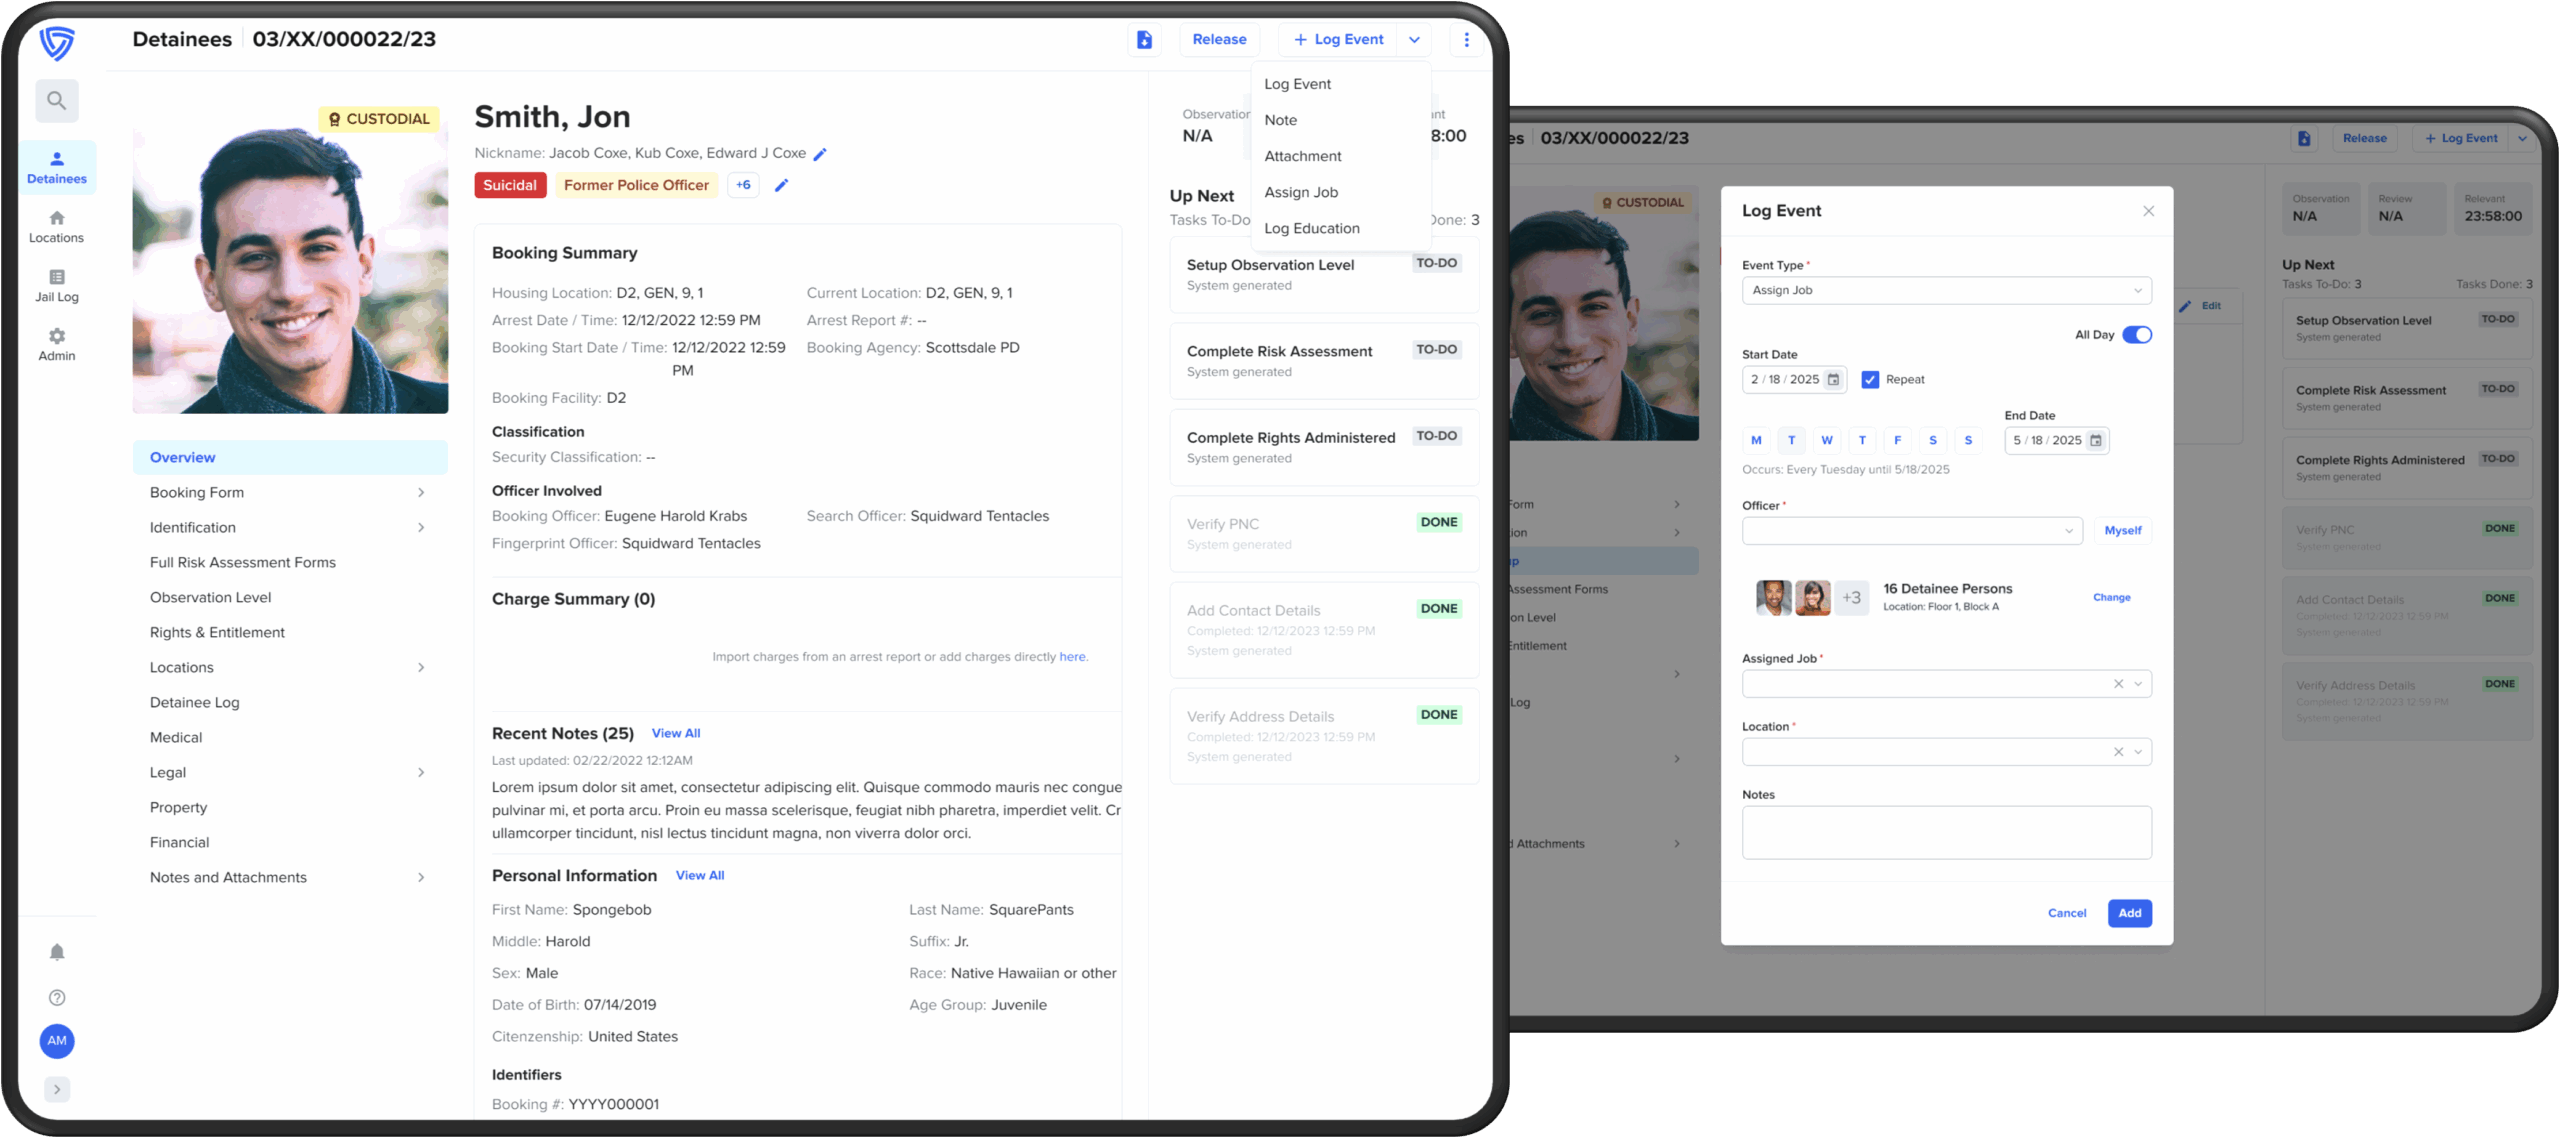
Task: Uncheck the Repeat checkbox
Action: click(1870, 380)
